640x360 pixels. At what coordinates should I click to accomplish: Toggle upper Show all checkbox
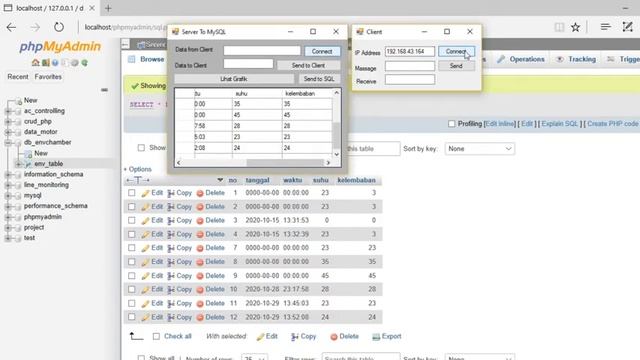pyautogui.click(x=141, y=148)
